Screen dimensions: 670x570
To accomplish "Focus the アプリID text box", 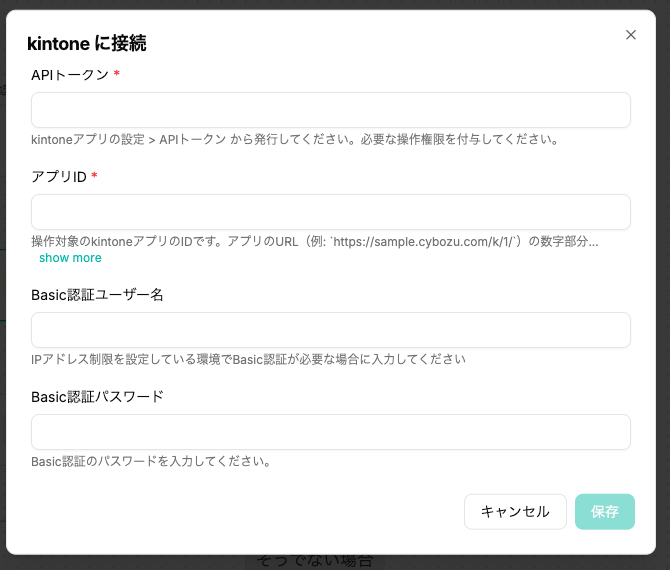I will tap(330, 212).
